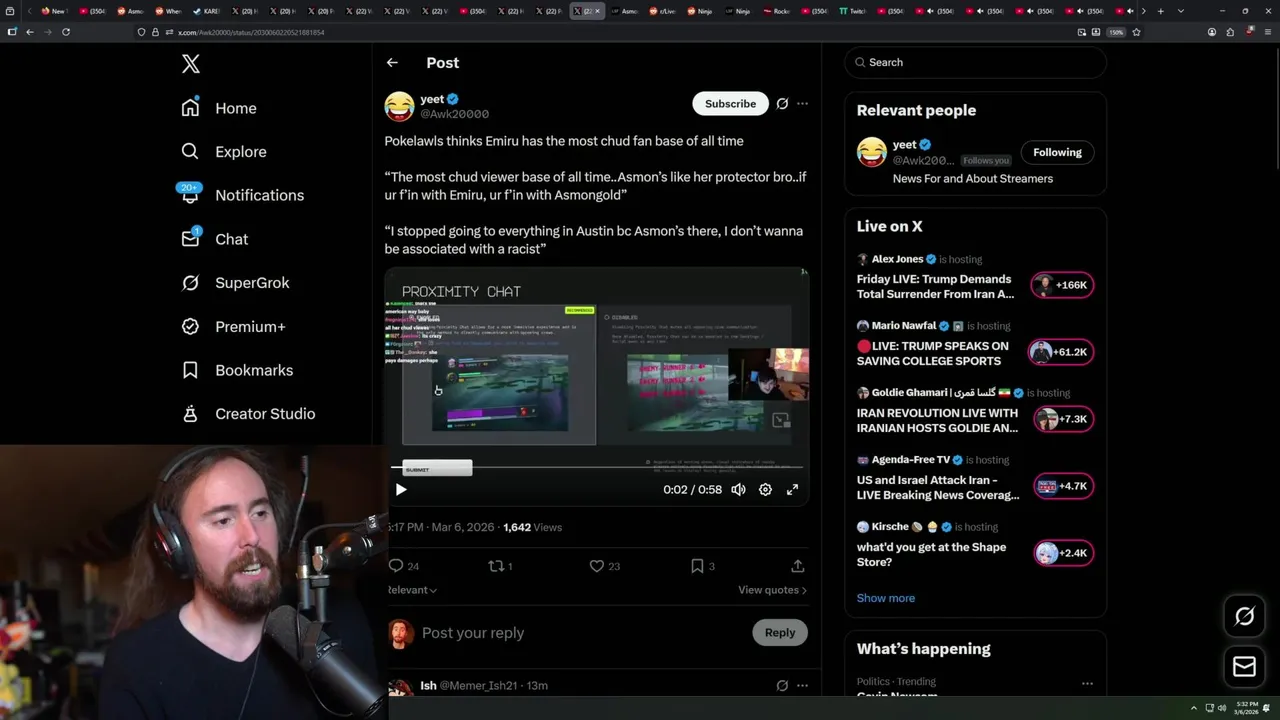Enter video fullscreen mode
The height and width of the screenshot is (720, 1280).
click(792, 490)
